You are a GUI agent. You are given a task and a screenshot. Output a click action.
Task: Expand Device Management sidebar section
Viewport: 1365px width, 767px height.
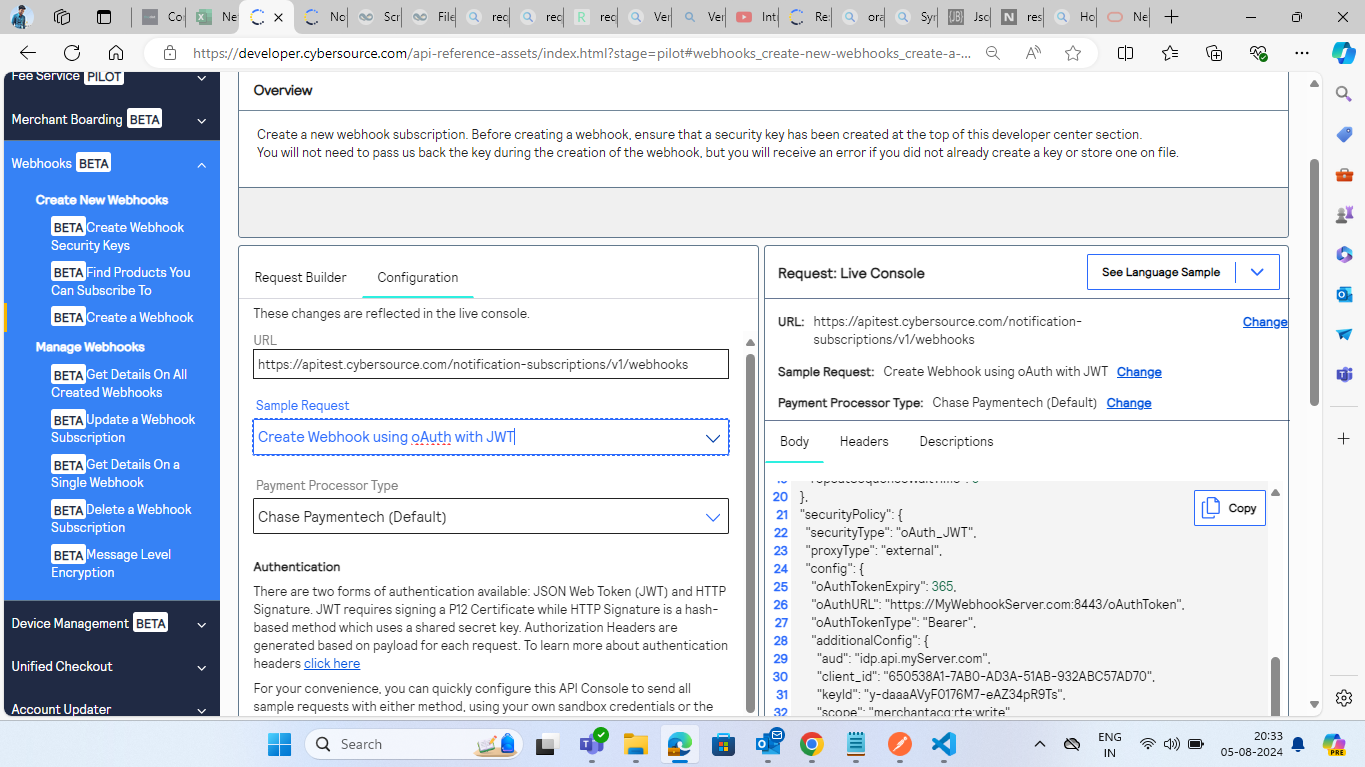pyautogui.click(x=201, y=624)
